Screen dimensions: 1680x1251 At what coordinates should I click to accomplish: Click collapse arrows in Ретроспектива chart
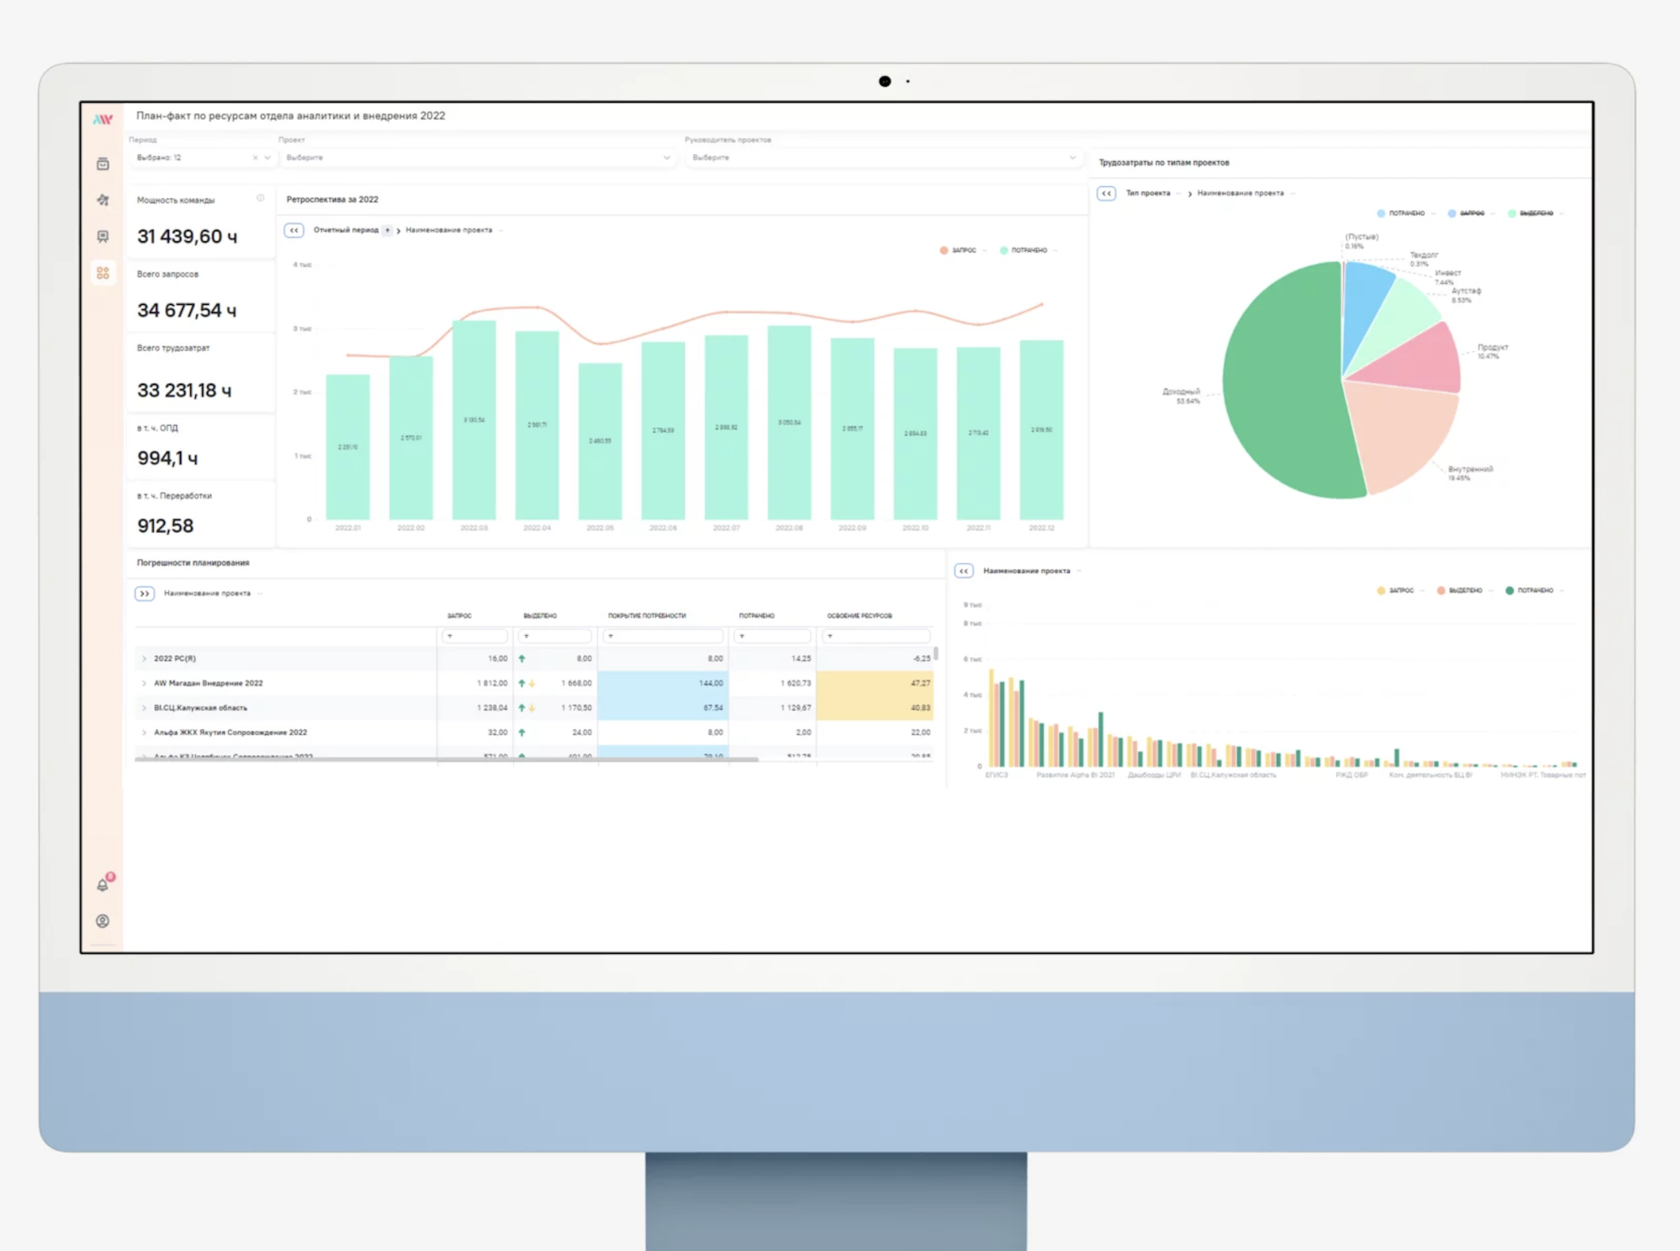(294, 230)
